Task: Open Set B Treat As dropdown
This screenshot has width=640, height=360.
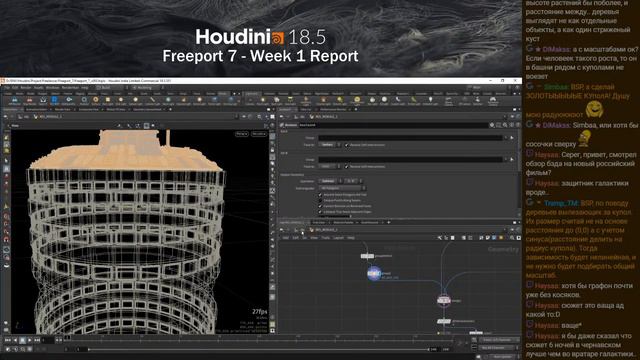Action: point(330,167)
